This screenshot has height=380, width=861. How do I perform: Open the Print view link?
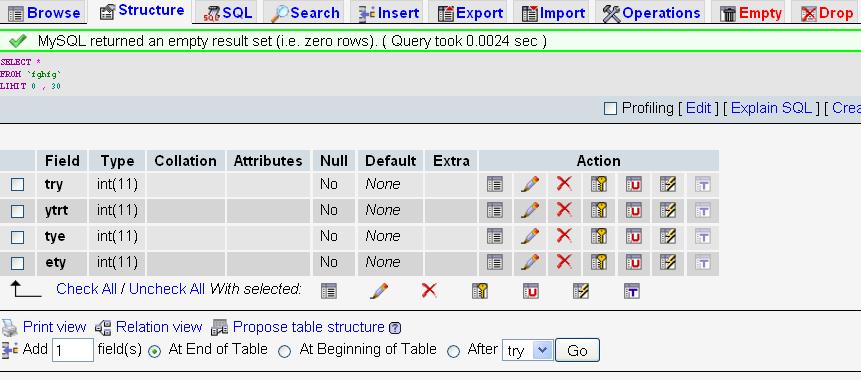(x=54, y=327)
